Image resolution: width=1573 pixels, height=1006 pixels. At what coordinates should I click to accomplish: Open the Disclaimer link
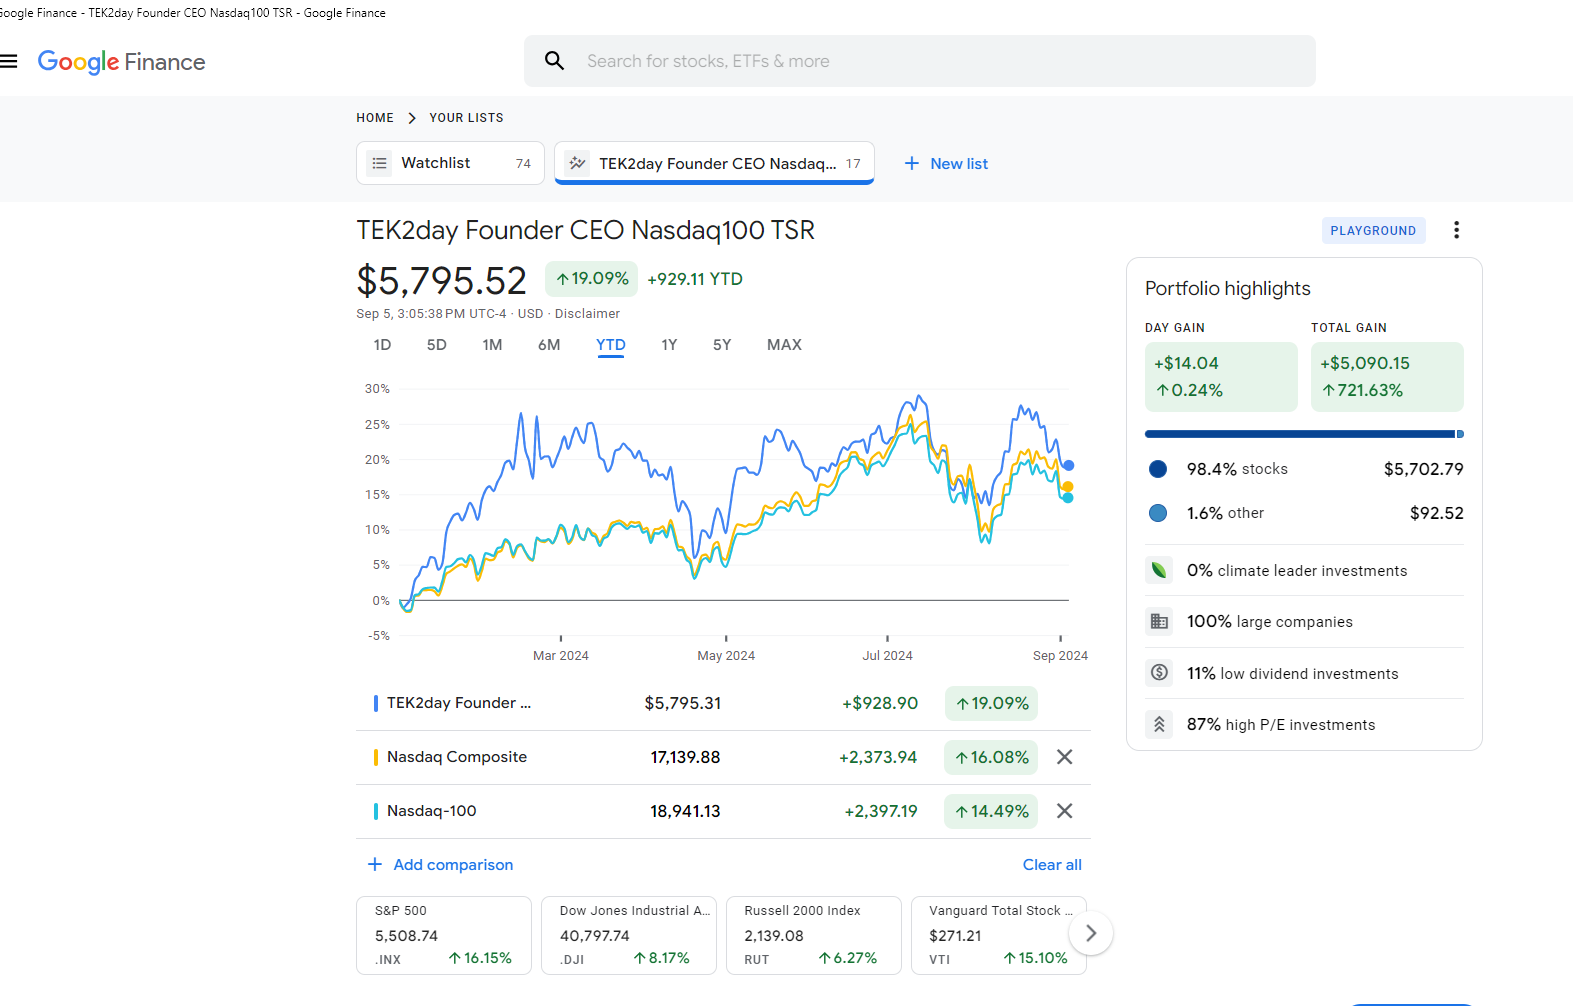tap(587, 314)
